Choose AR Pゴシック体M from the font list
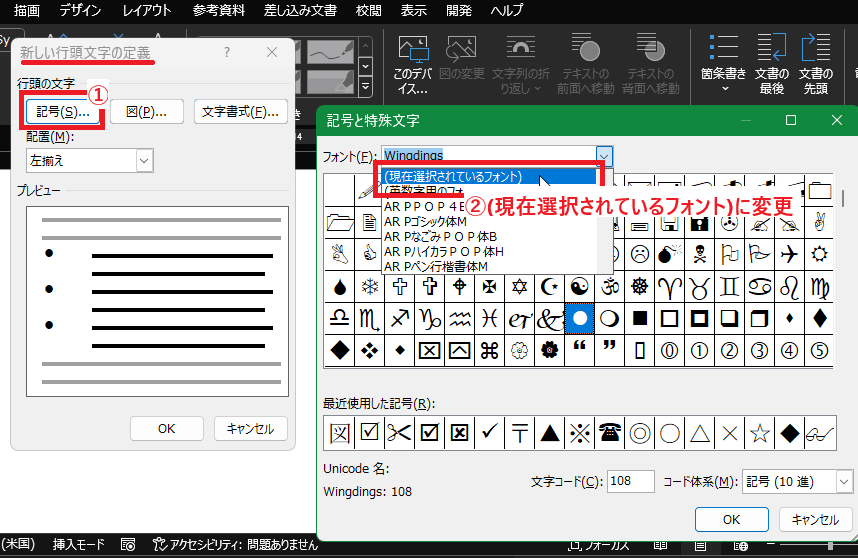This screenshot has width=858, height=558. coord(425,221)
